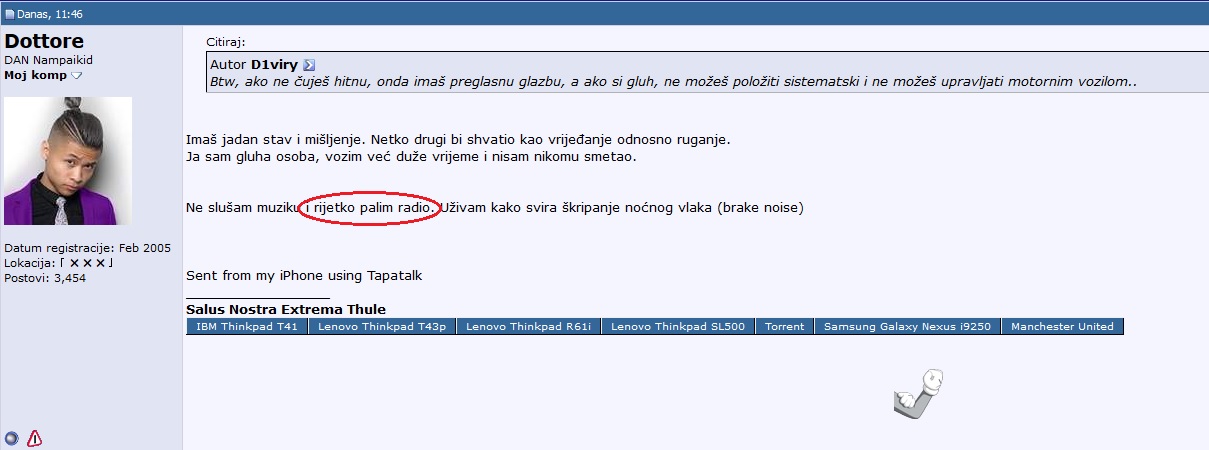Click the Lenovo Thinkpad R61i signature cell

(529, 326)
